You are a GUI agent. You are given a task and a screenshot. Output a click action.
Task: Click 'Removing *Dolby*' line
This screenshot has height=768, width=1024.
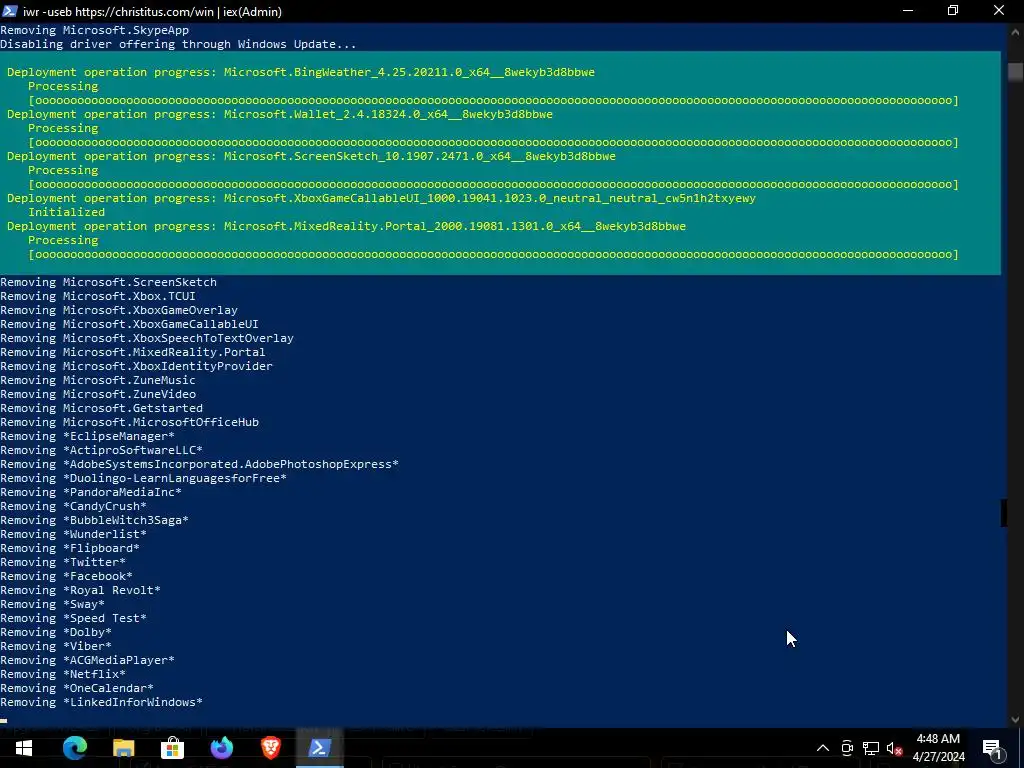56,632
